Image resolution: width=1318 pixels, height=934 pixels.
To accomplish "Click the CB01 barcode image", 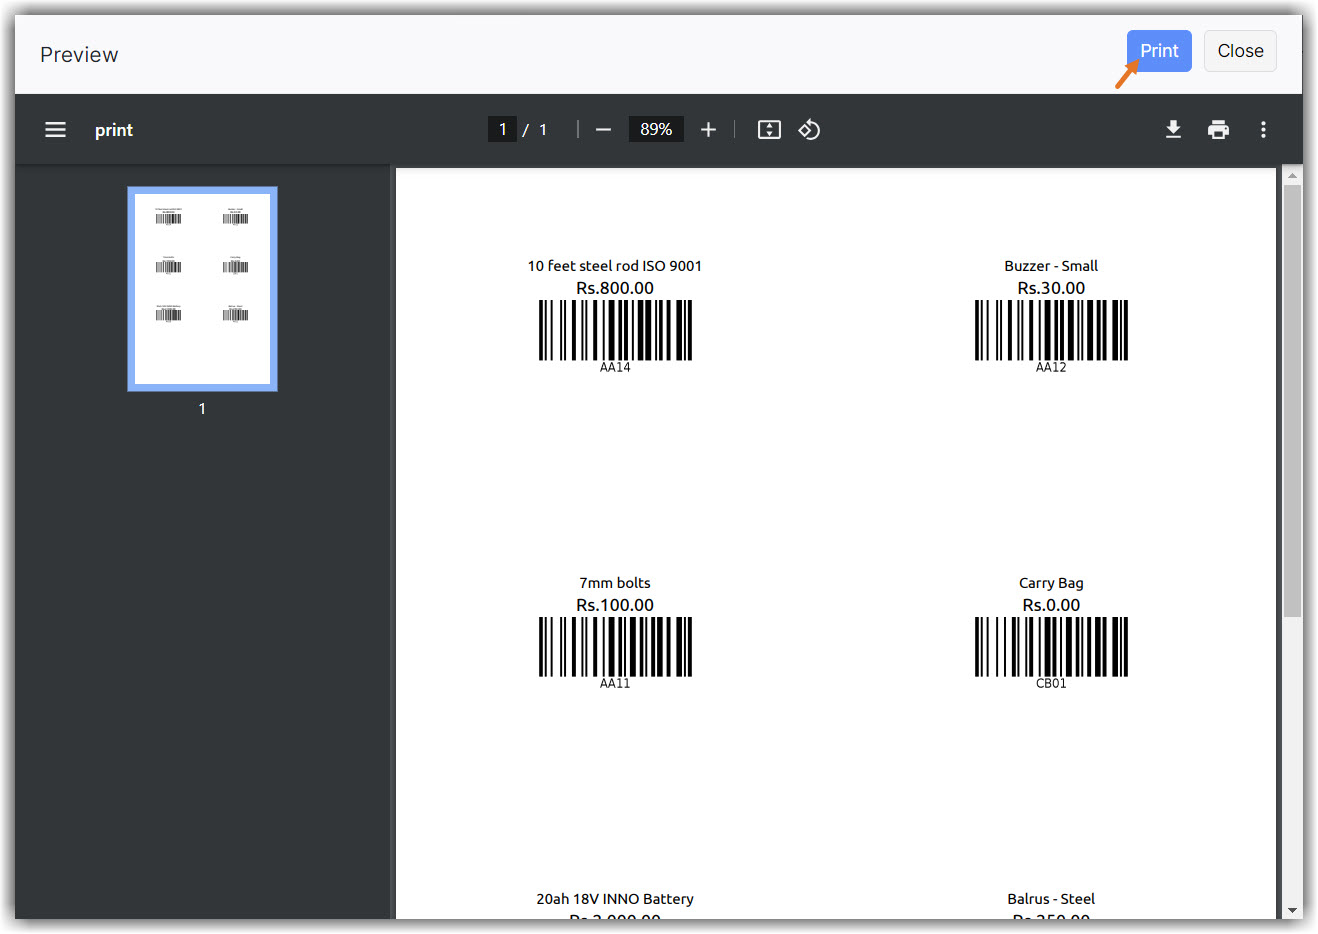I will 1051,647.
